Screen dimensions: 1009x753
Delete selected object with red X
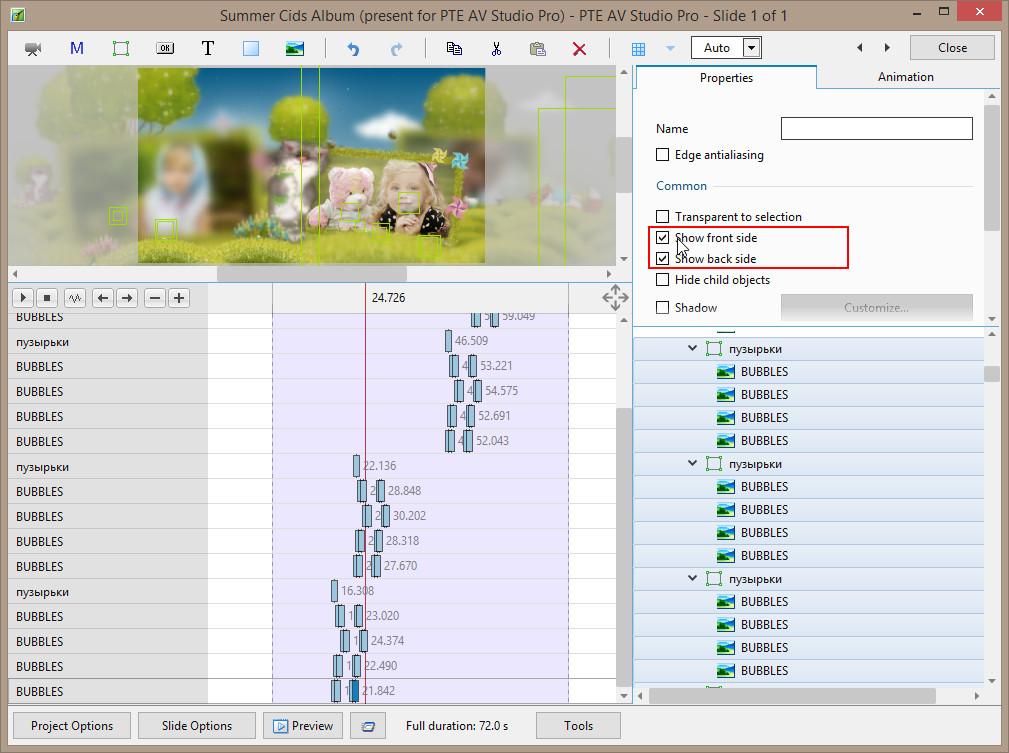[579, 48]
